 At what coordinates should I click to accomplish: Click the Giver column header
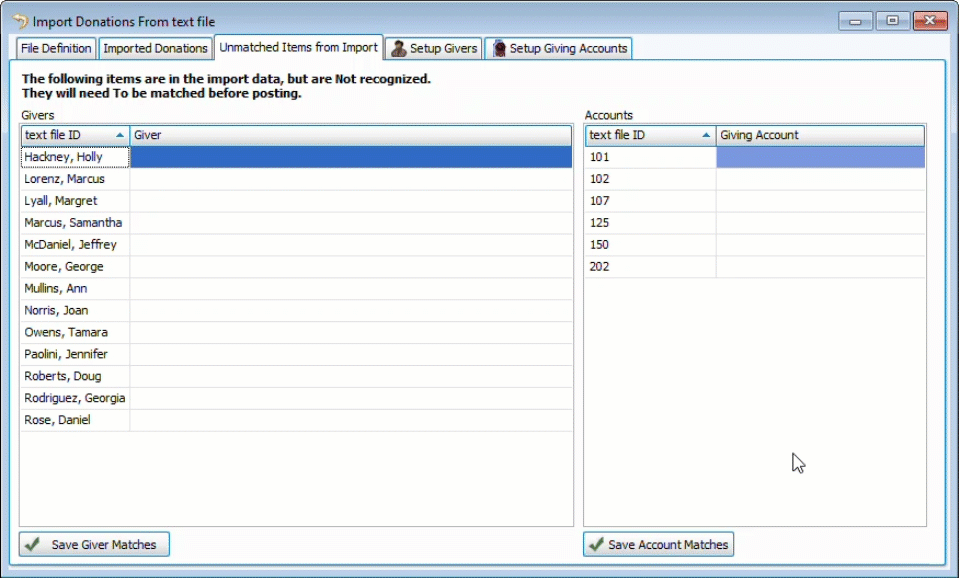(350, 135)
